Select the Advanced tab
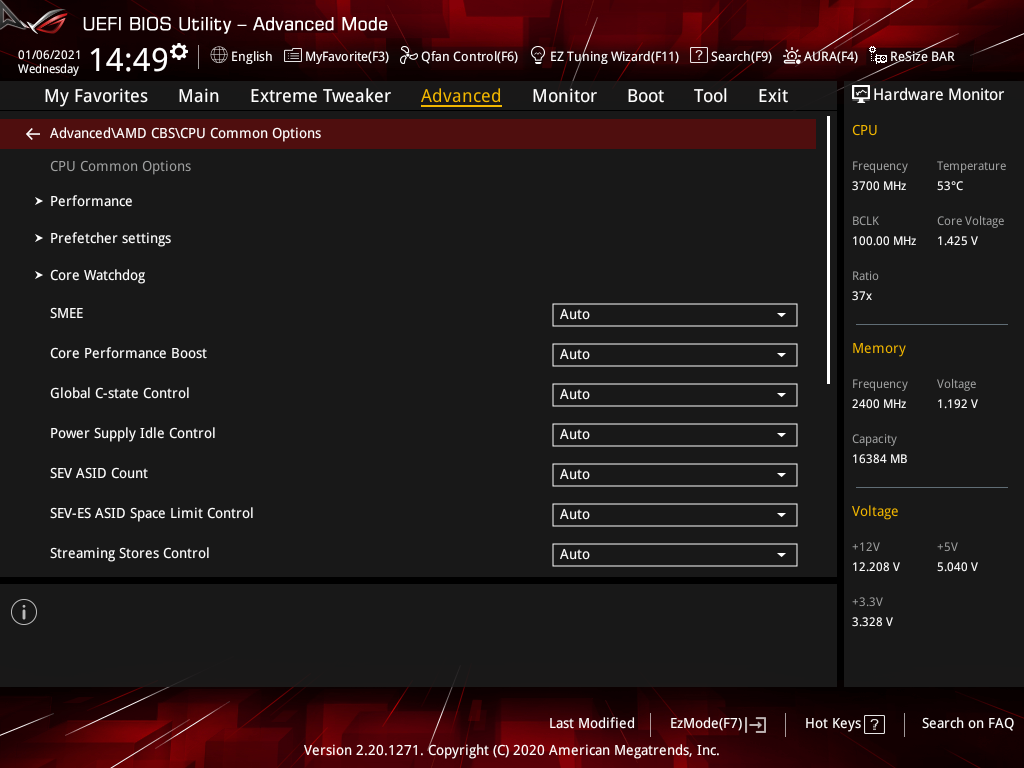 pyautogui.click(x=461, y=96)
